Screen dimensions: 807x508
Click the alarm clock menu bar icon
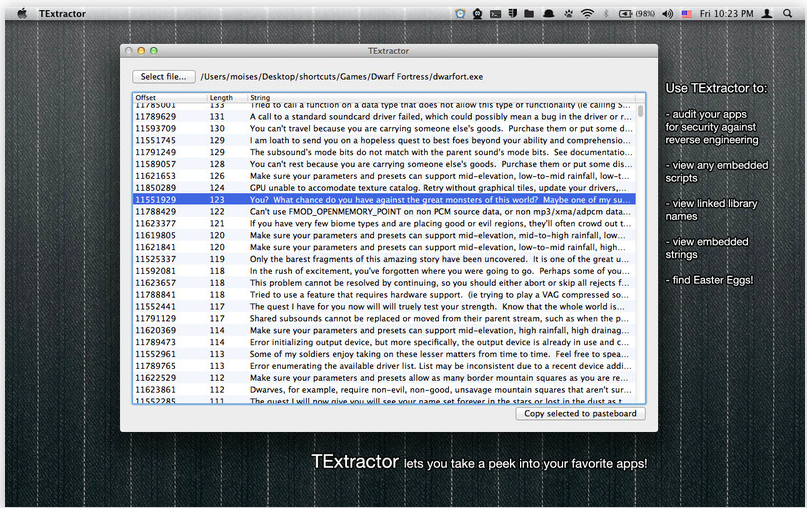click(460, 14)
